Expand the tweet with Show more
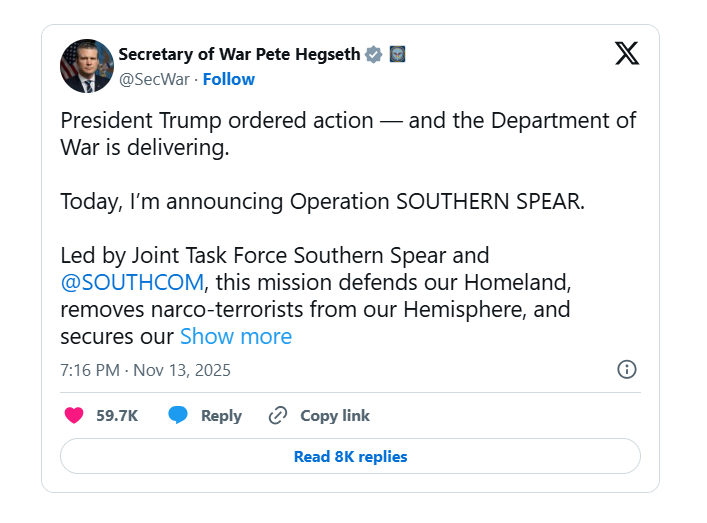 tap(236, 336)
